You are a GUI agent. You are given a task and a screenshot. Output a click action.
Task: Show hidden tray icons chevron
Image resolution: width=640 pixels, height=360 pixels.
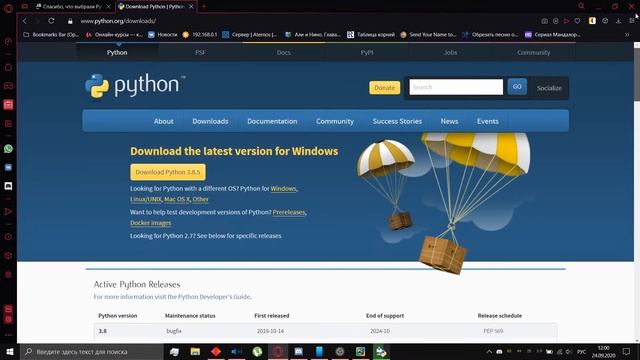click(489, 351)
